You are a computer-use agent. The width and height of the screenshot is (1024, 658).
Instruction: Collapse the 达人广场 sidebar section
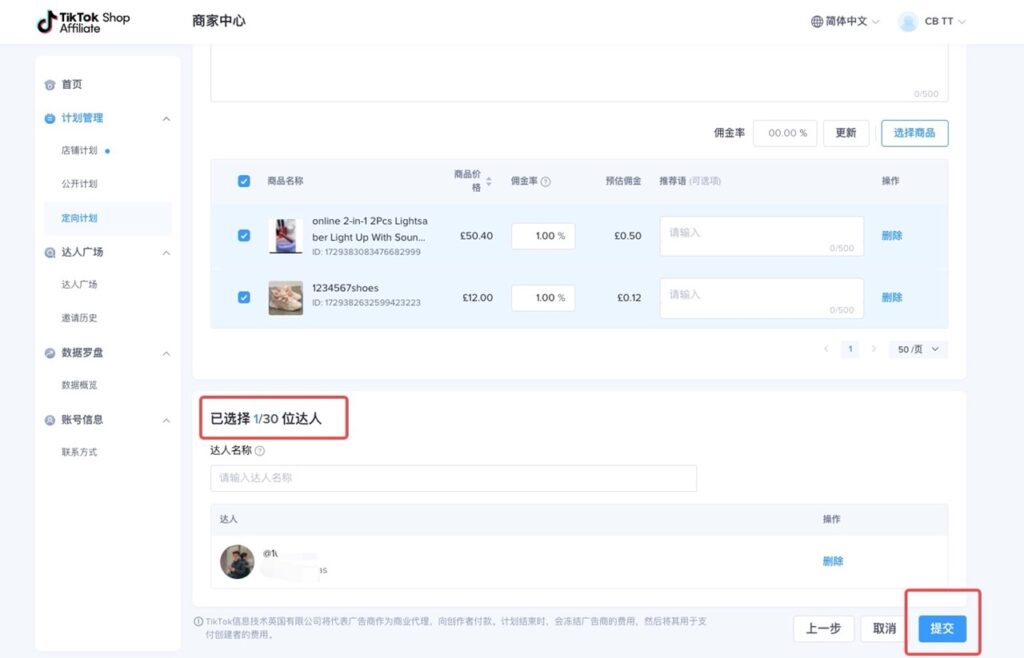tap(167, 253)
